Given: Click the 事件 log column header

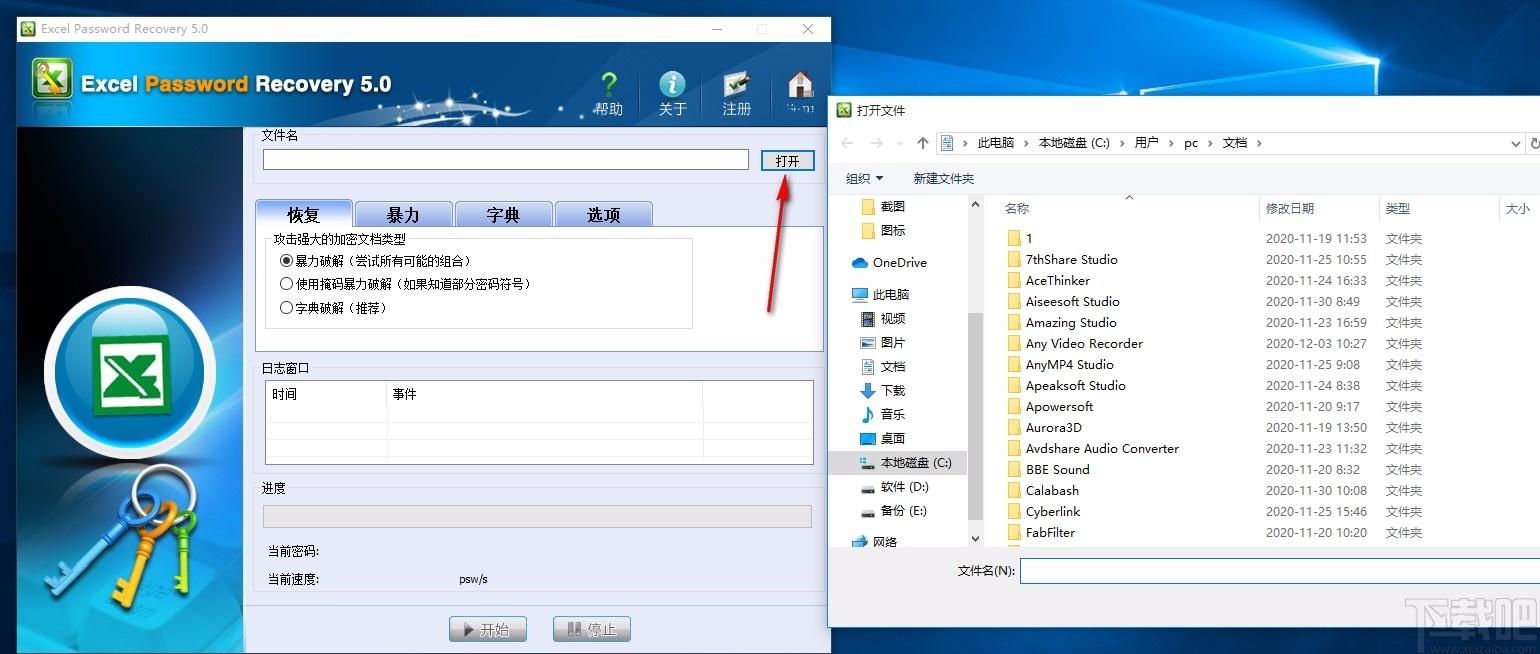Looking at the screenshot, I should [545, 395].
